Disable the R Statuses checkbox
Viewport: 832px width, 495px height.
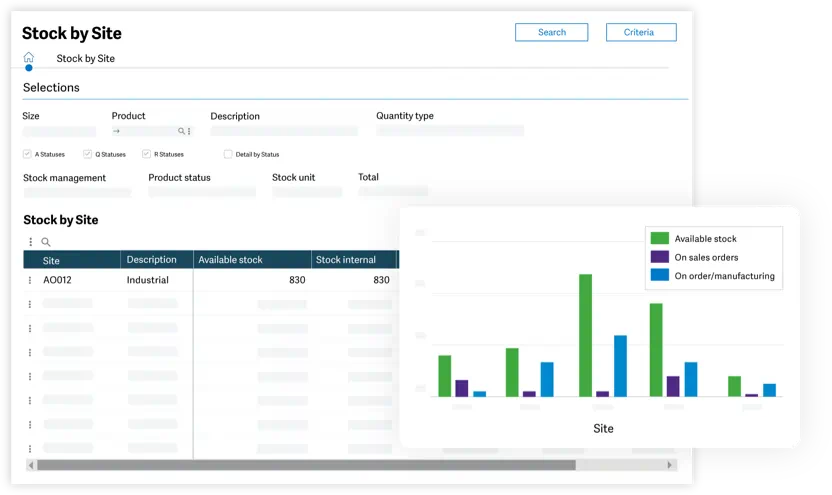click(x=146, y=154)
